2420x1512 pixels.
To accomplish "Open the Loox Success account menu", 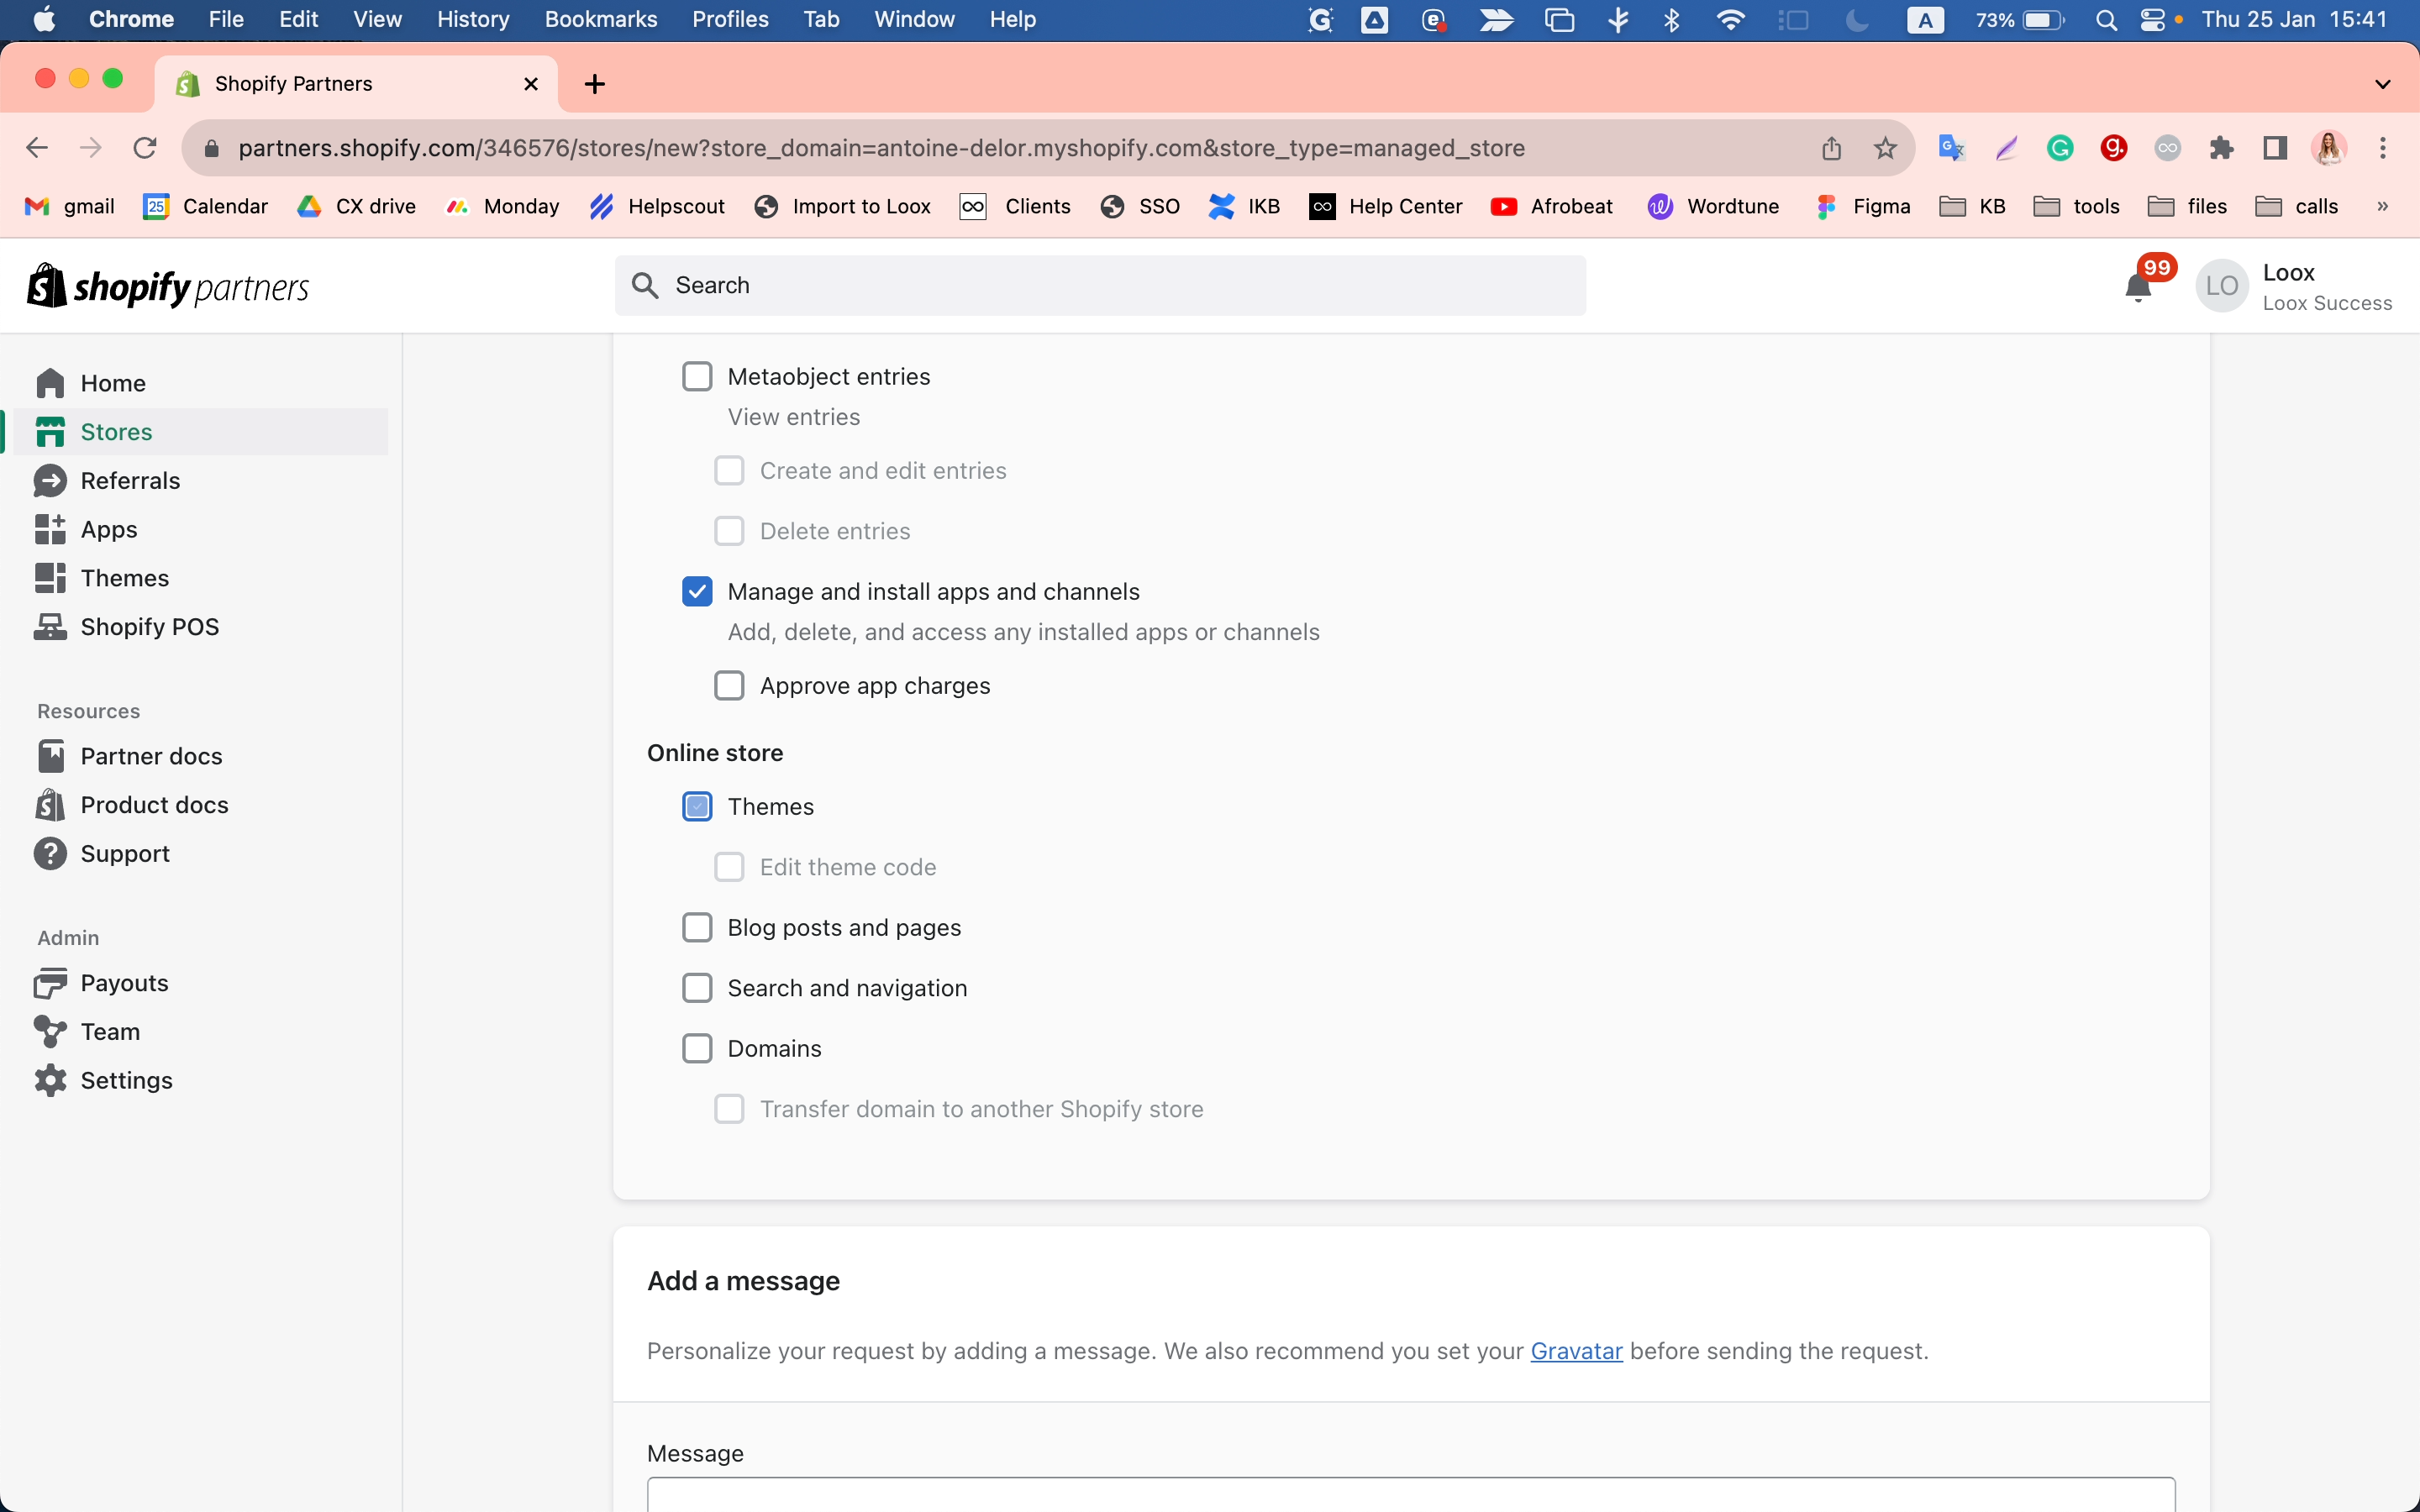I will pos(2294,287).
